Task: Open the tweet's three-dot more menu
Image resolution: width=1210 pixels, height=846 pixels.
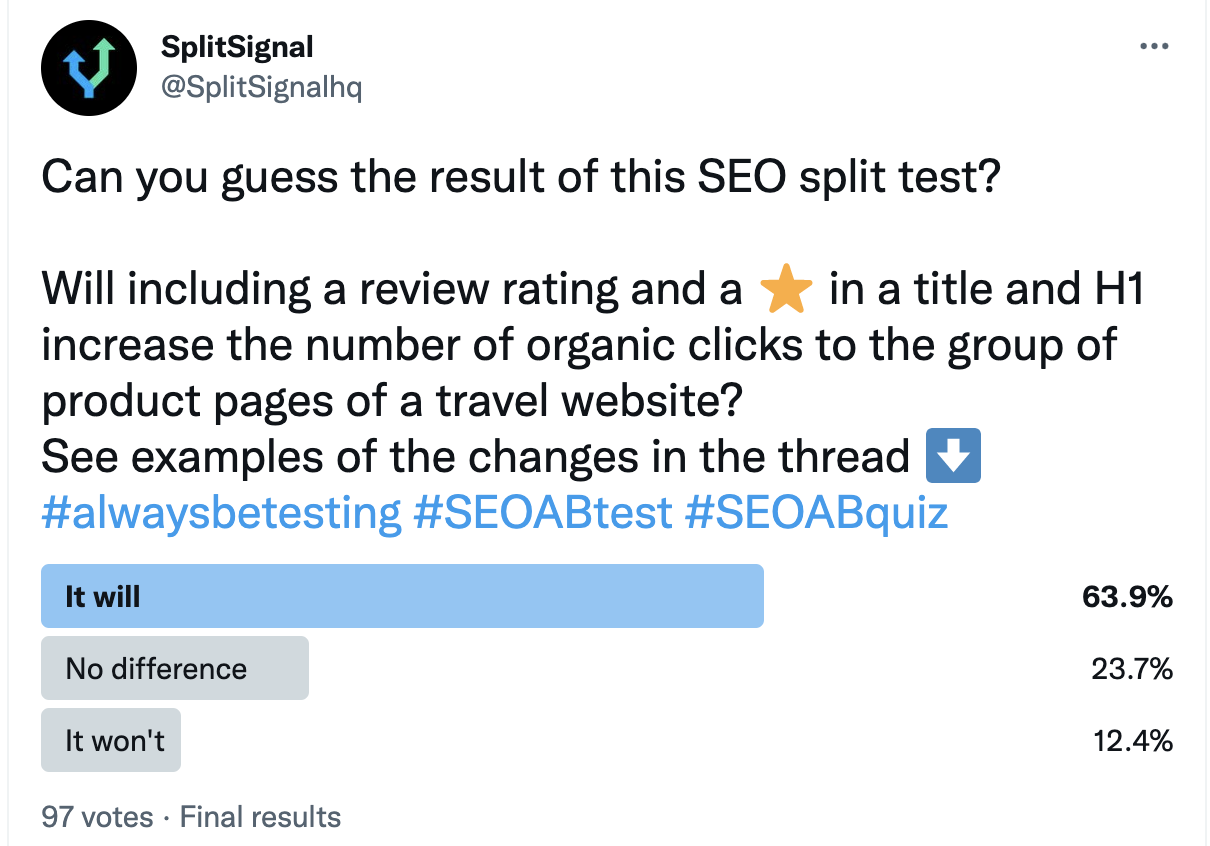Action: pyautogui.click(x=1154, y=46)
